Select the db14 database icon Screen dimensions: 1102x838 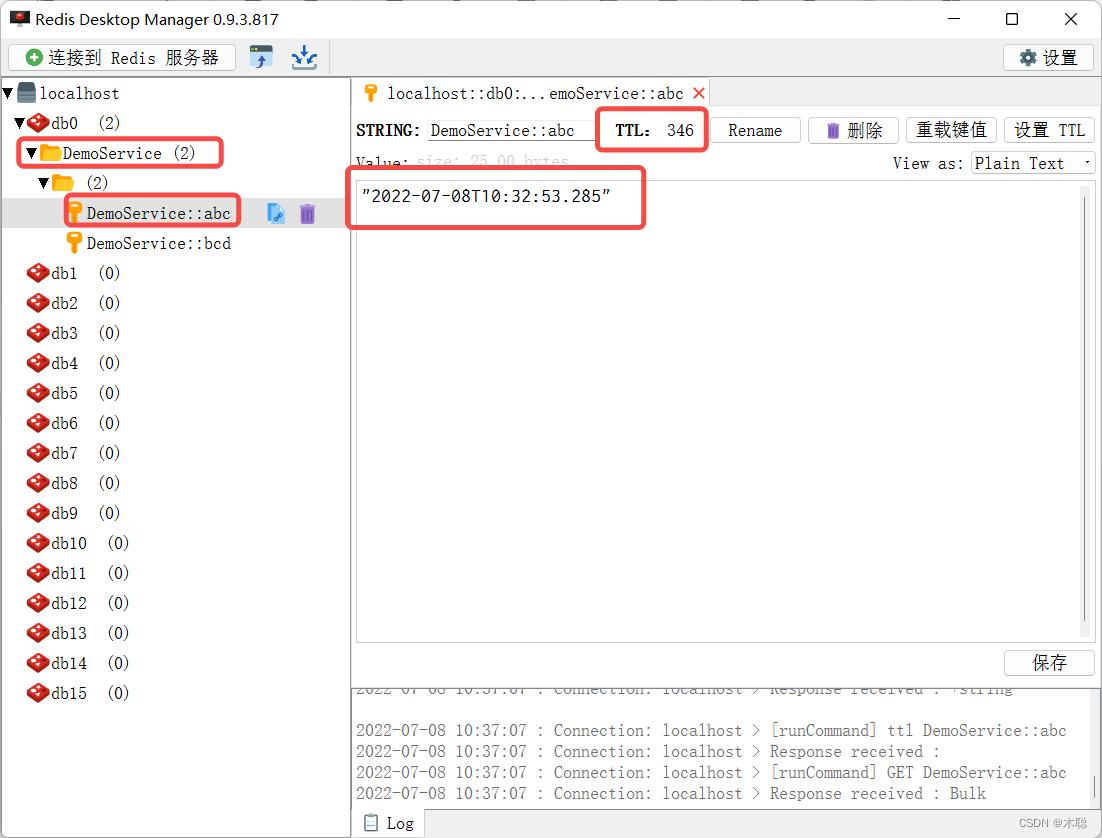[x=38, y=663]
